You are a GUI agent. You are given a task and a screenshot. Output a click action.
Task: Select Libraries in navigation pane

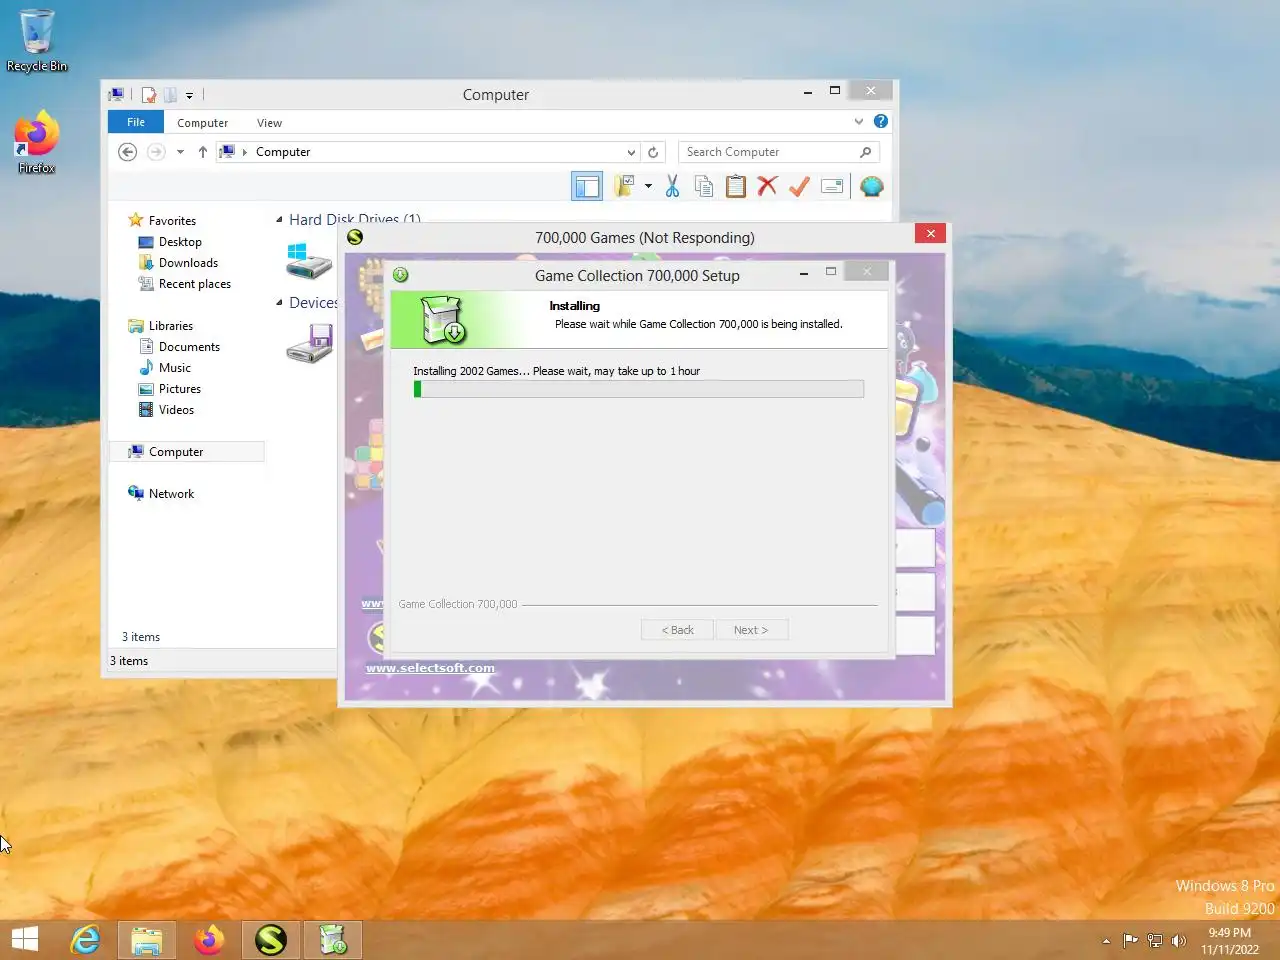point(170,326)
